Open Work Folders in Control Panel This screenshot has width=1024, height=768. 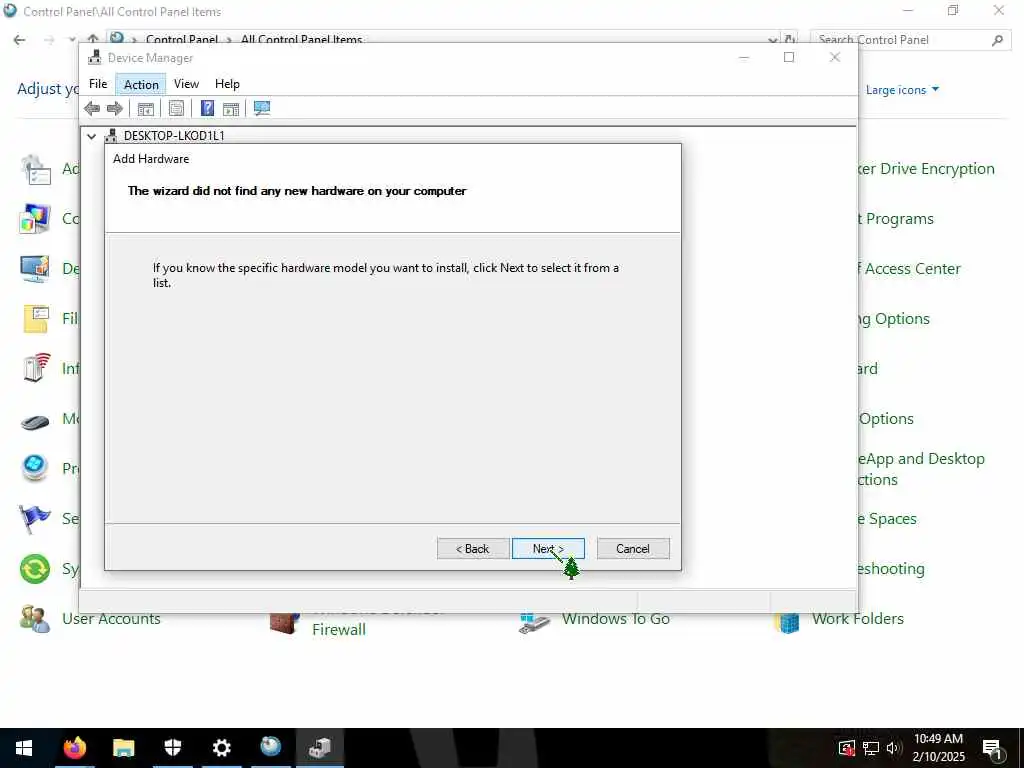tap(857, 618)
